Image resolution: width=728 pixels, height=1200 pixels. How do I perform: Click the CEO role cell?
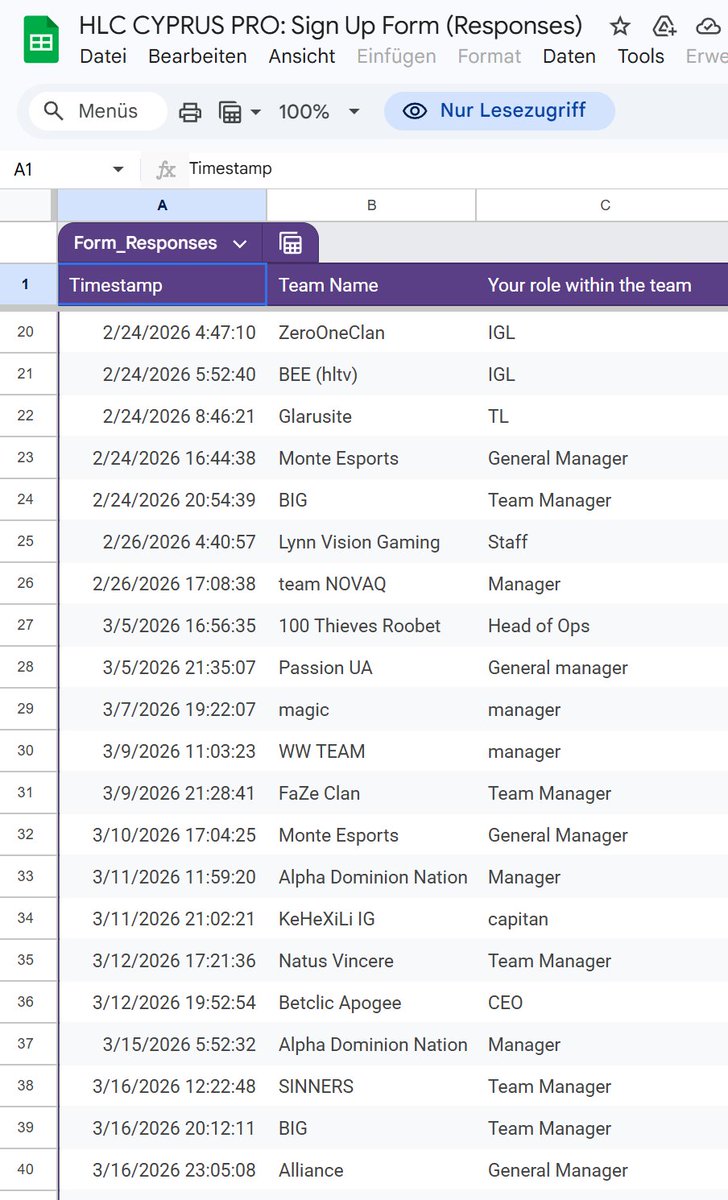coord(602,1003)
